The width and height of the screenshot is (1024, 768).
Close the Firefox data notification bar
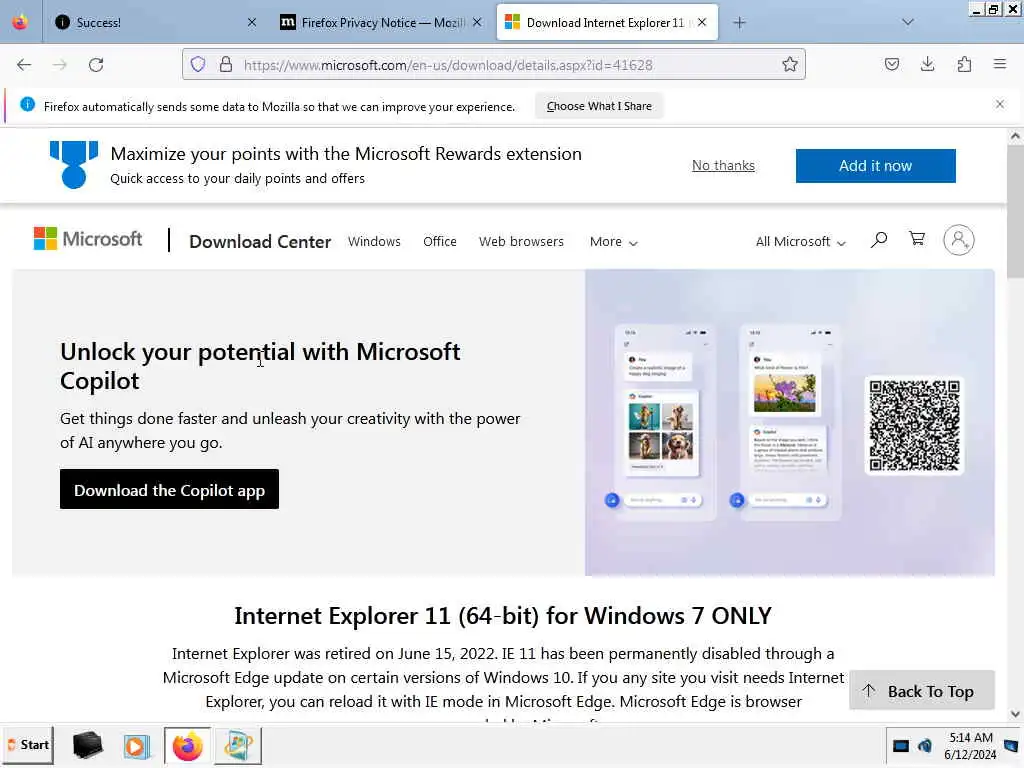coord(999,104)
